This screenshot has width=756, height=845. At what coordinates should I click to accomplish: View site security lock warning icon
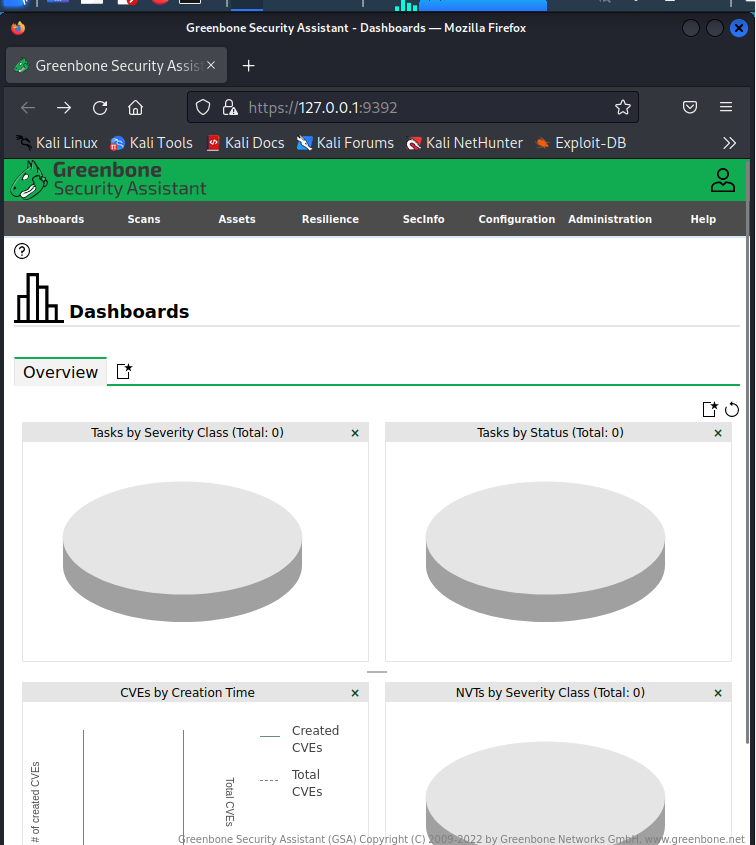(x=230, y=107)
